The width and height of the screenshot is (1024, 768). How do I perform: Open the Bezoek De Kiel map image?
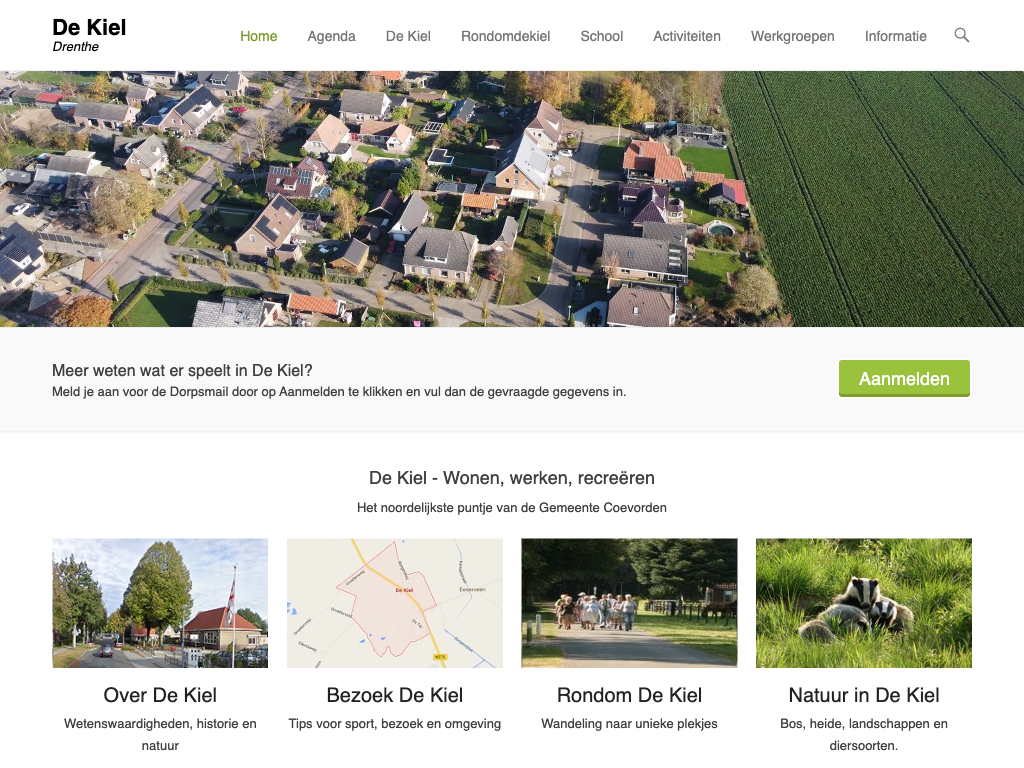[x=394, y=603]
